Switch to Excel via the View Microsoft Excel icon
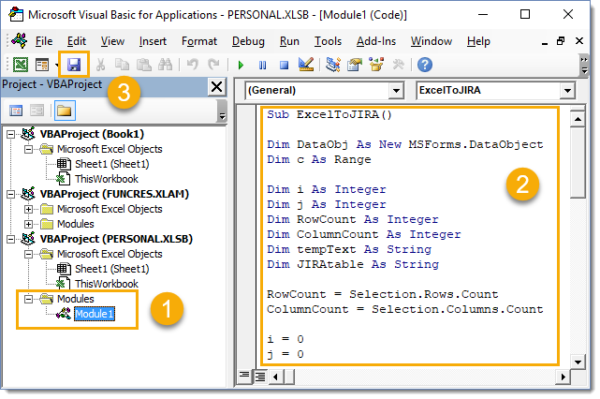 click(20, 65)
